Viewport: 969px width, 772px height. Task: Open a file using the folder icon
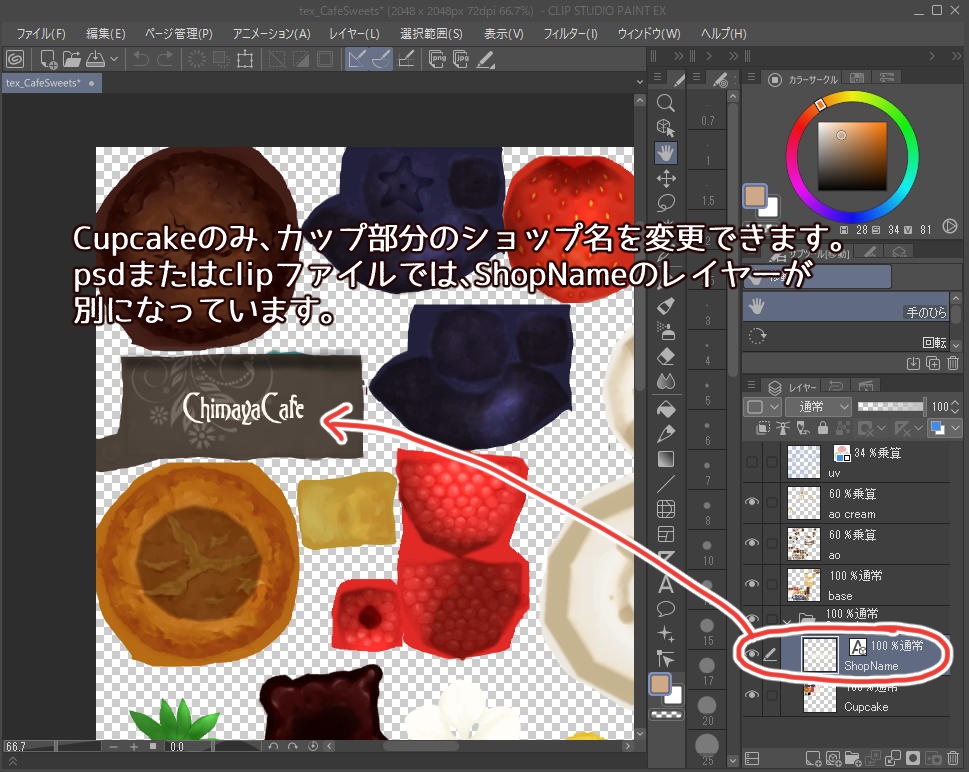72,59
